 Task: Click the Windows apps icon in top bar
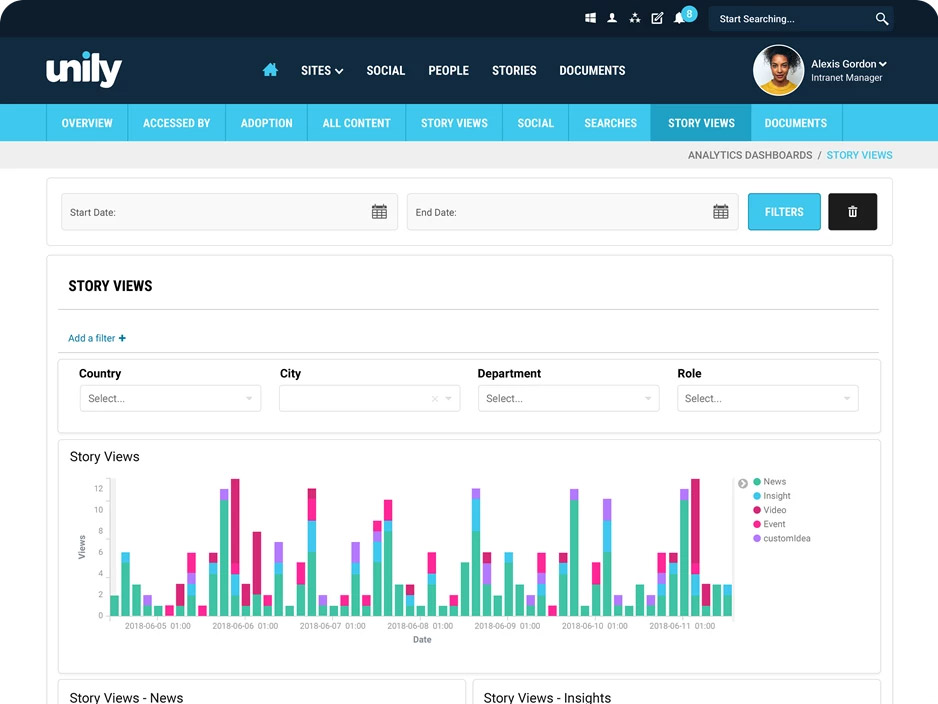(x=591, y=18)
